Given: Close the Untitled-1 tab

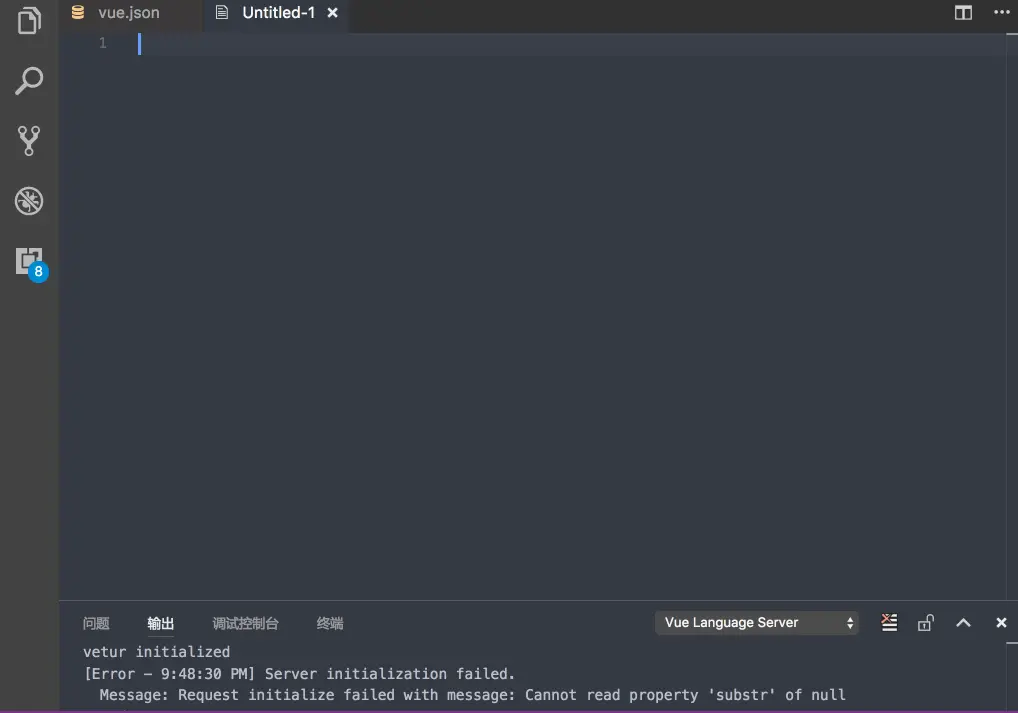Looking at the screenshot, I should tap(332, 13).
